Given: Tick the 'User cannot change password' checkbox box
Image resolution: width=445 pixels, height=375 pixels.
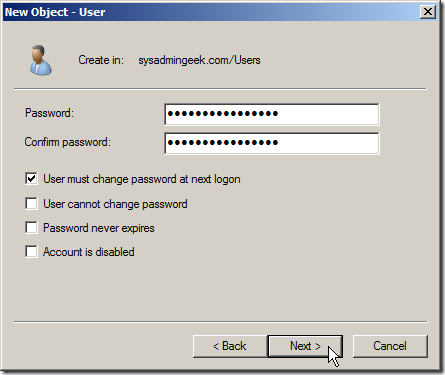Looking at the screenshot, I should click(31, 203).
